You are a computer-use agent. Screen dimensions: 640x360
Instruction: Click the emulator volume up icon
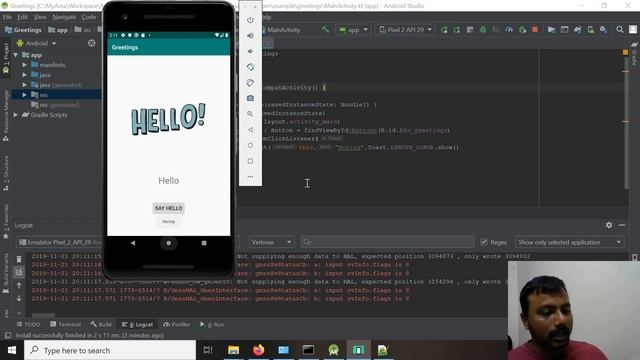tap(250, 36)
